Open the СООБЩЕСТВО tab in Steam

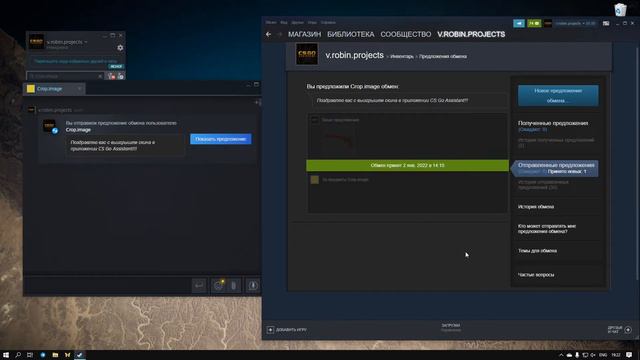(406, 35)
